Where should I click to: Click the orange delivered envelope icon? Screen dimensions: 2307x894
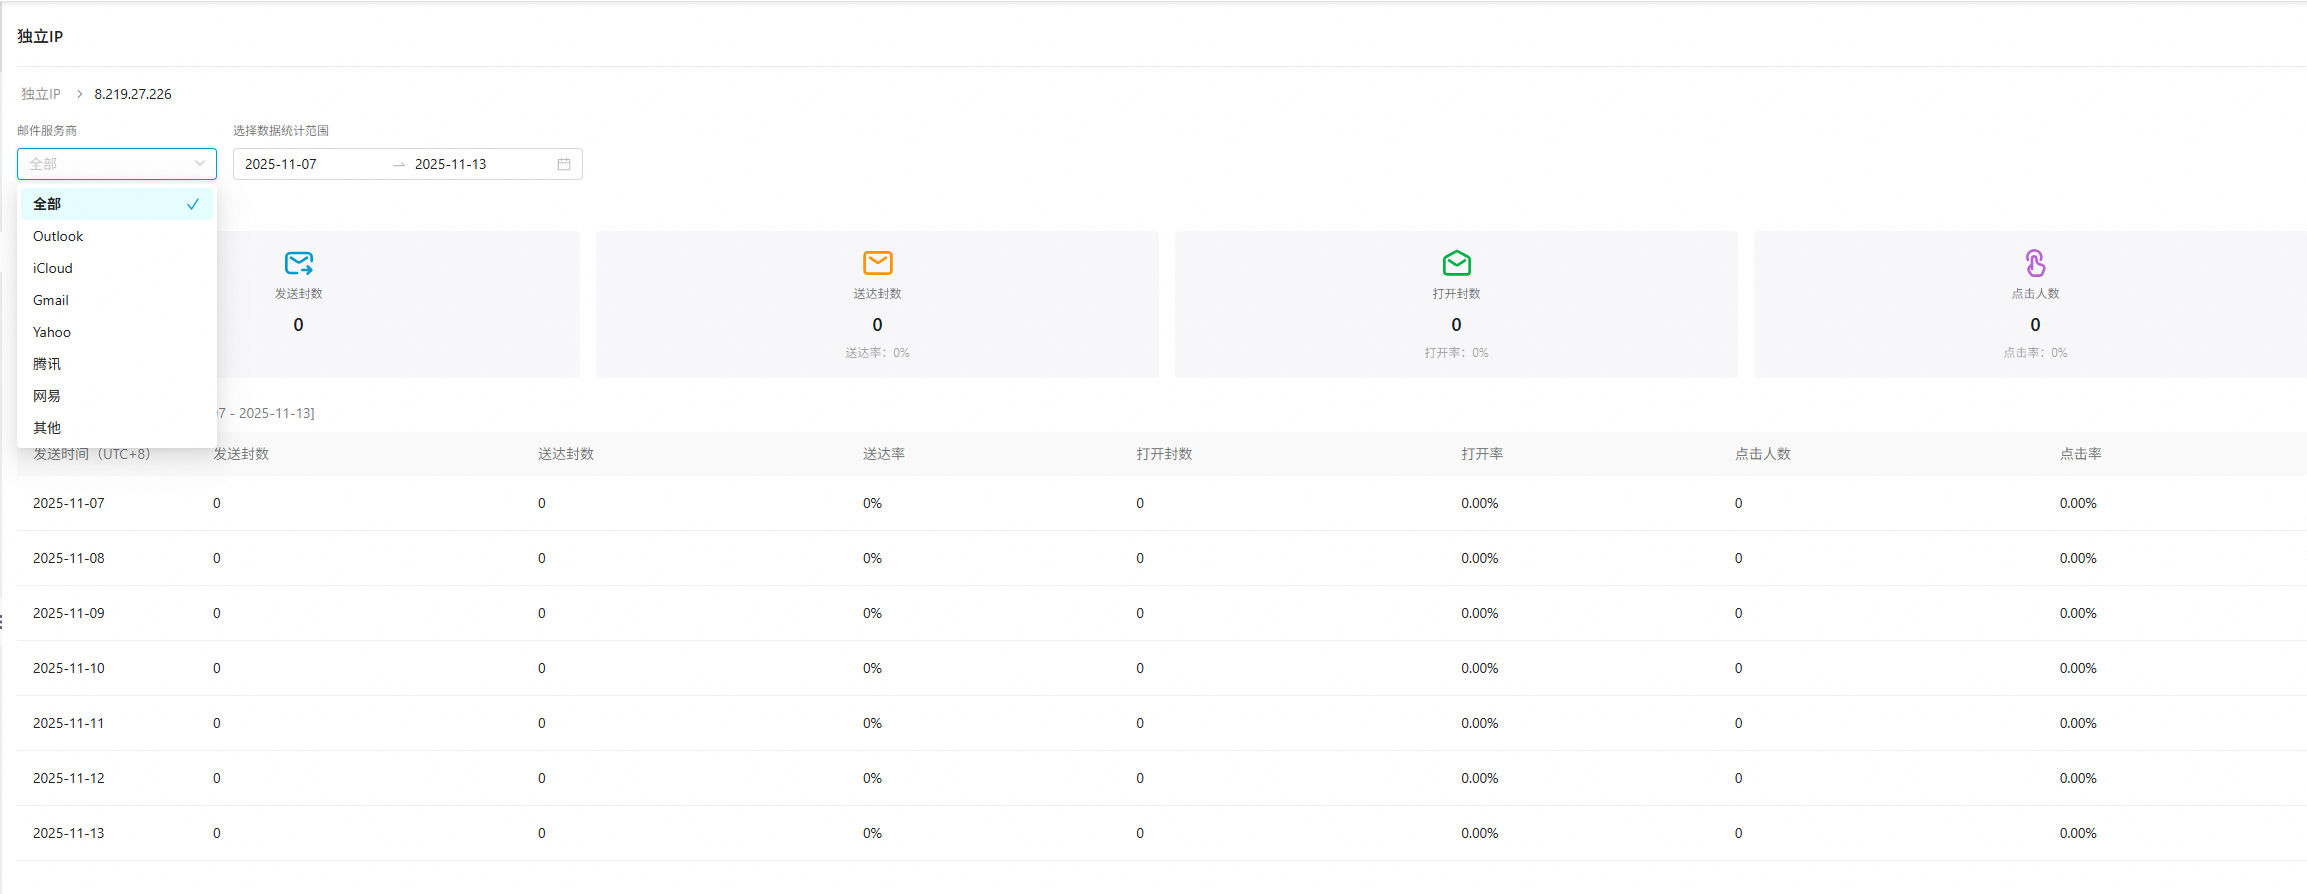[877, 263]
